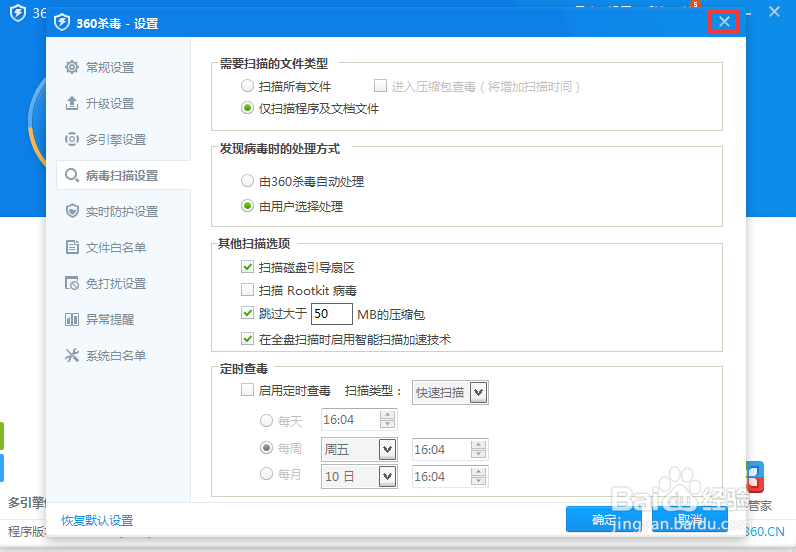Click the upload icon beside 升级设置
The width and height of the screenshot is (796, 552).
click(x=72, y=103)
